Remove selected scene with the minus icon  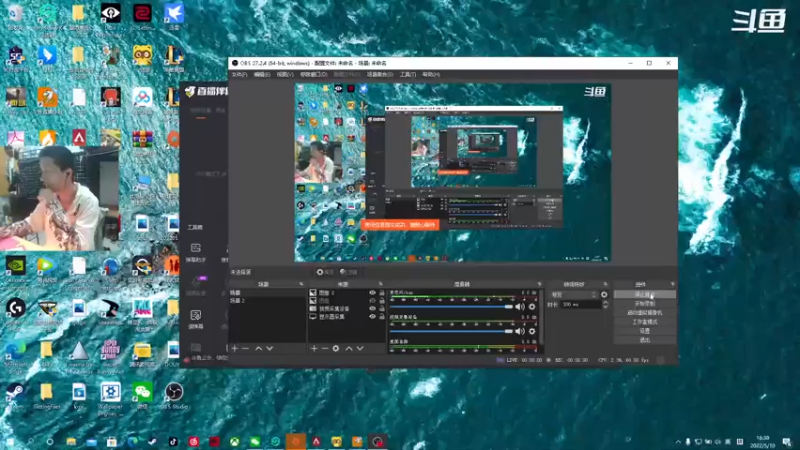pos(245,348)
